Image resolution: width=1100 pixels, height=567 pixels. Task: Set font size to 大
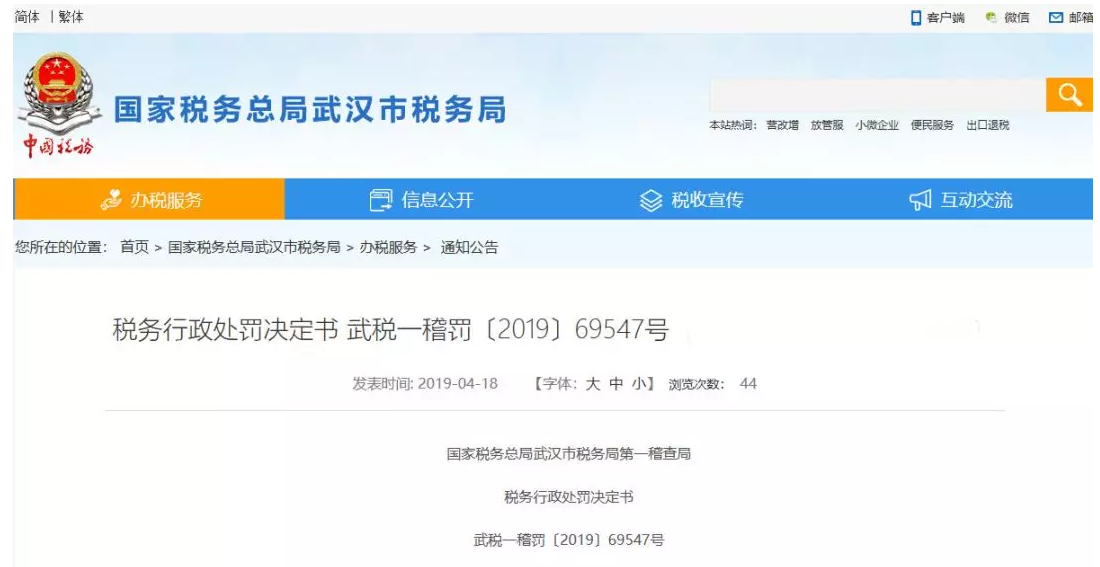click(x=592, y=384)
